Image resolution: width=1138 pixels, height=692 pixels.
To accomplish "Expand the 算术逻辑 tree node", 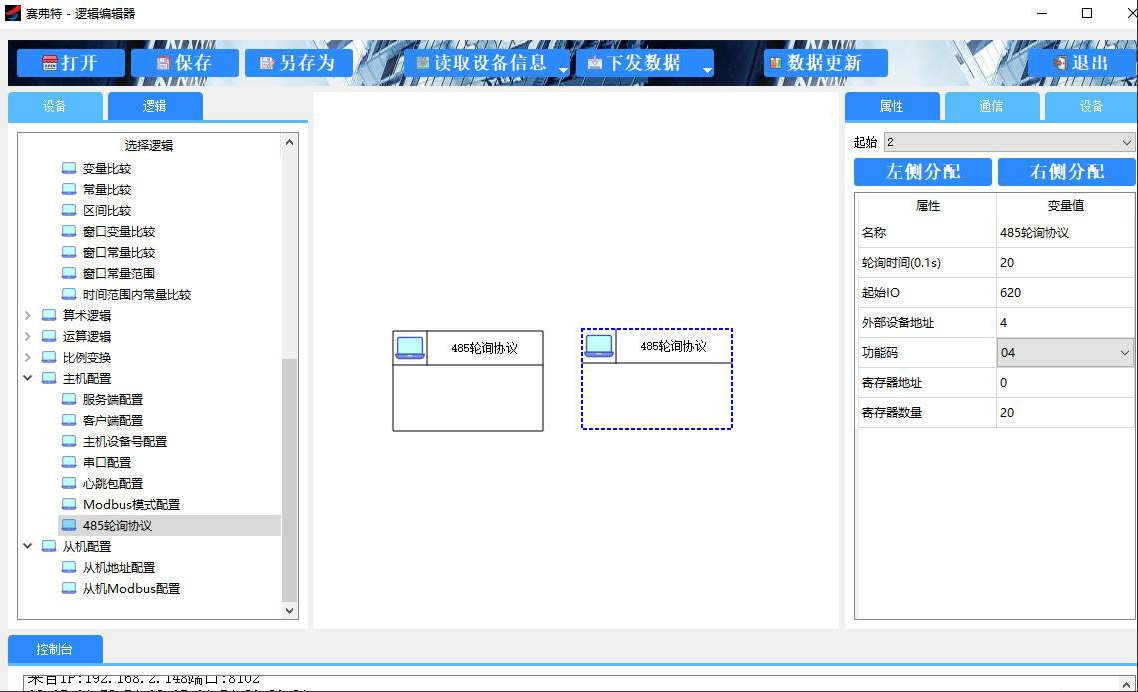I will (28, 316).
